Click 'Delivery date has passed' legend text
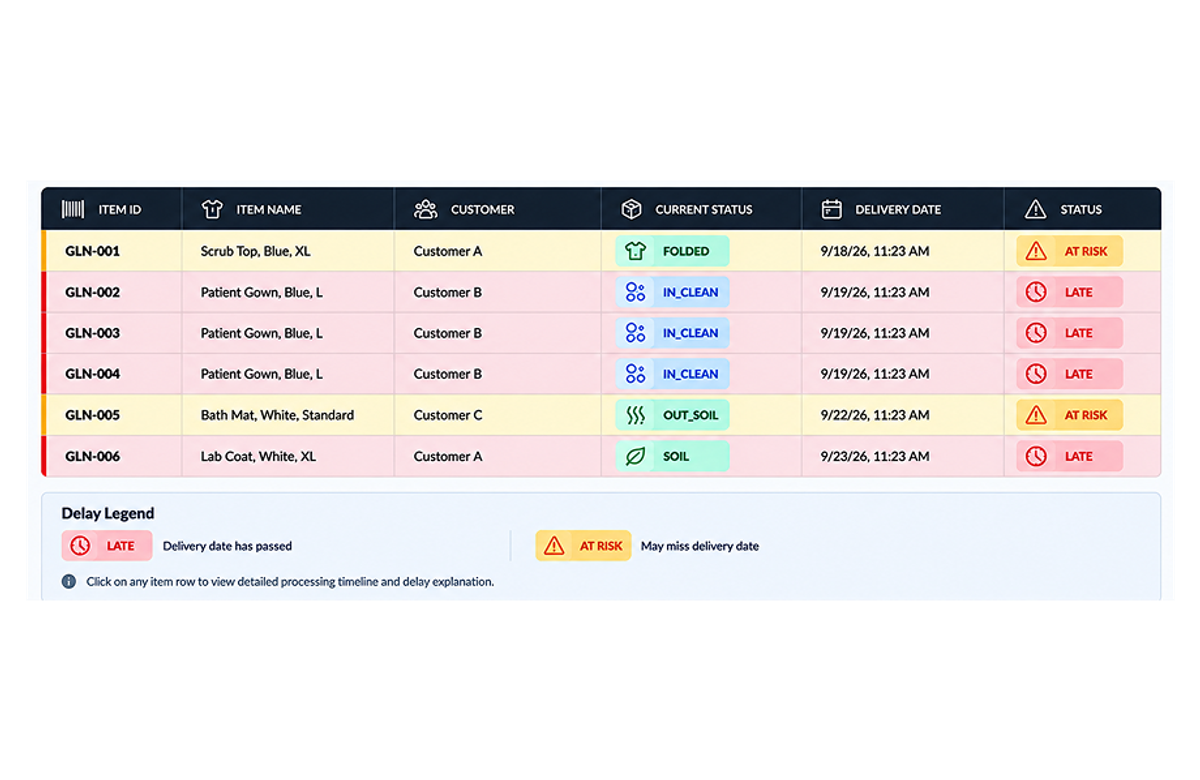This screenshot has width=1200, height=780. coord(228,546)
